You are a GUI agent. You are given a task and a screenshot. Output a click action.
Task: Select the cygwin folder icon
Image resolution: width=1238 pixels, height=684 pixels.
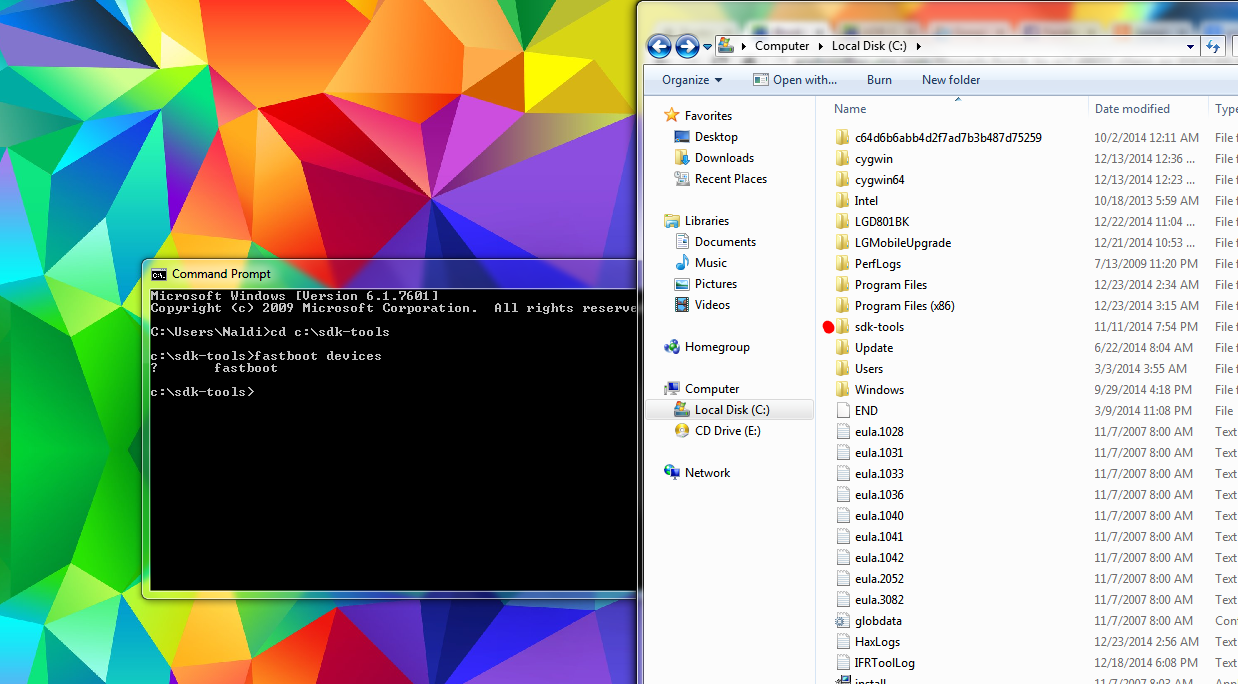[842, 159]
